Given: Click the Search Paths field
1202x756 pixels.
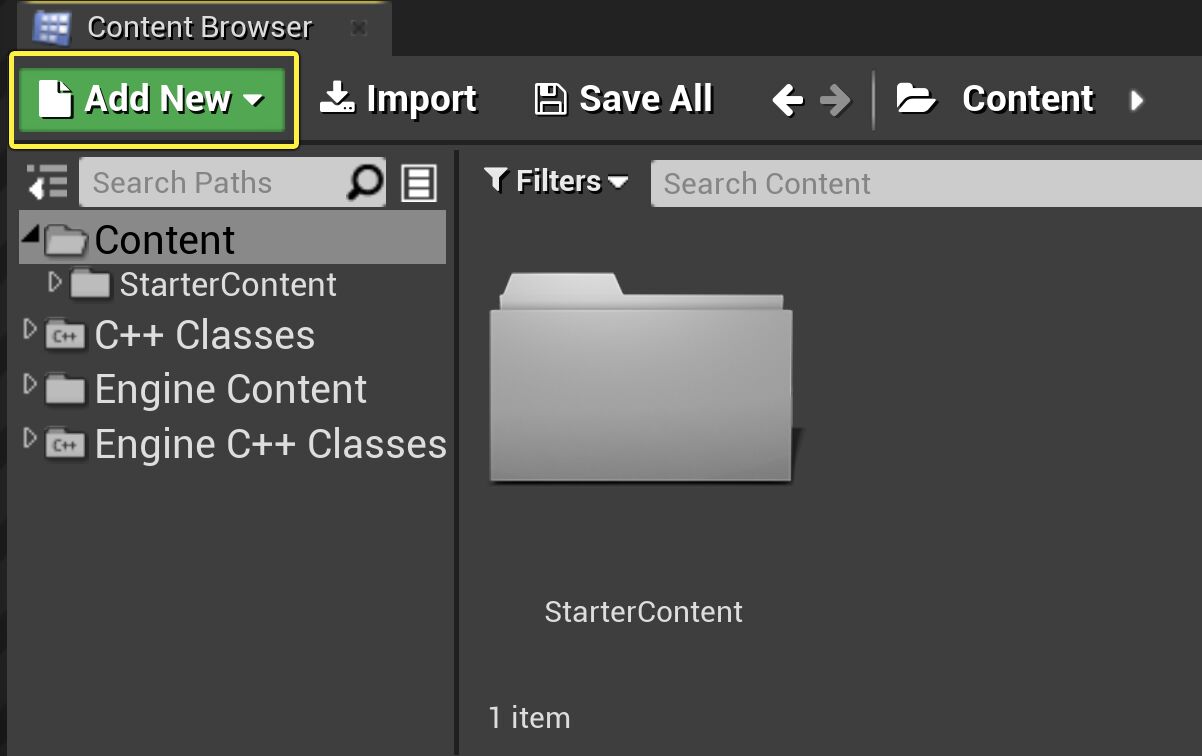Looking at the screenshot, I should (210, 183).
